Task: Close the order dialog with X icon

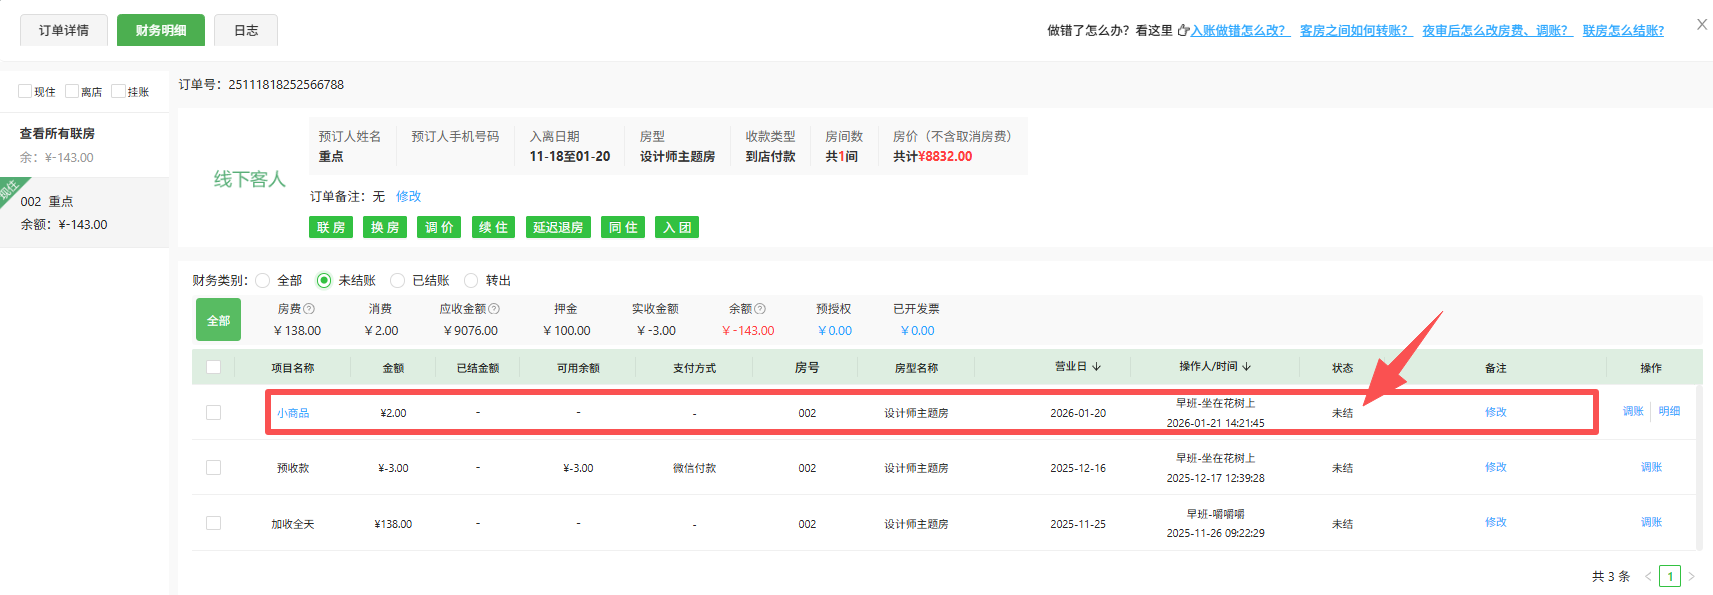Action: click(x=1702, y=25)
